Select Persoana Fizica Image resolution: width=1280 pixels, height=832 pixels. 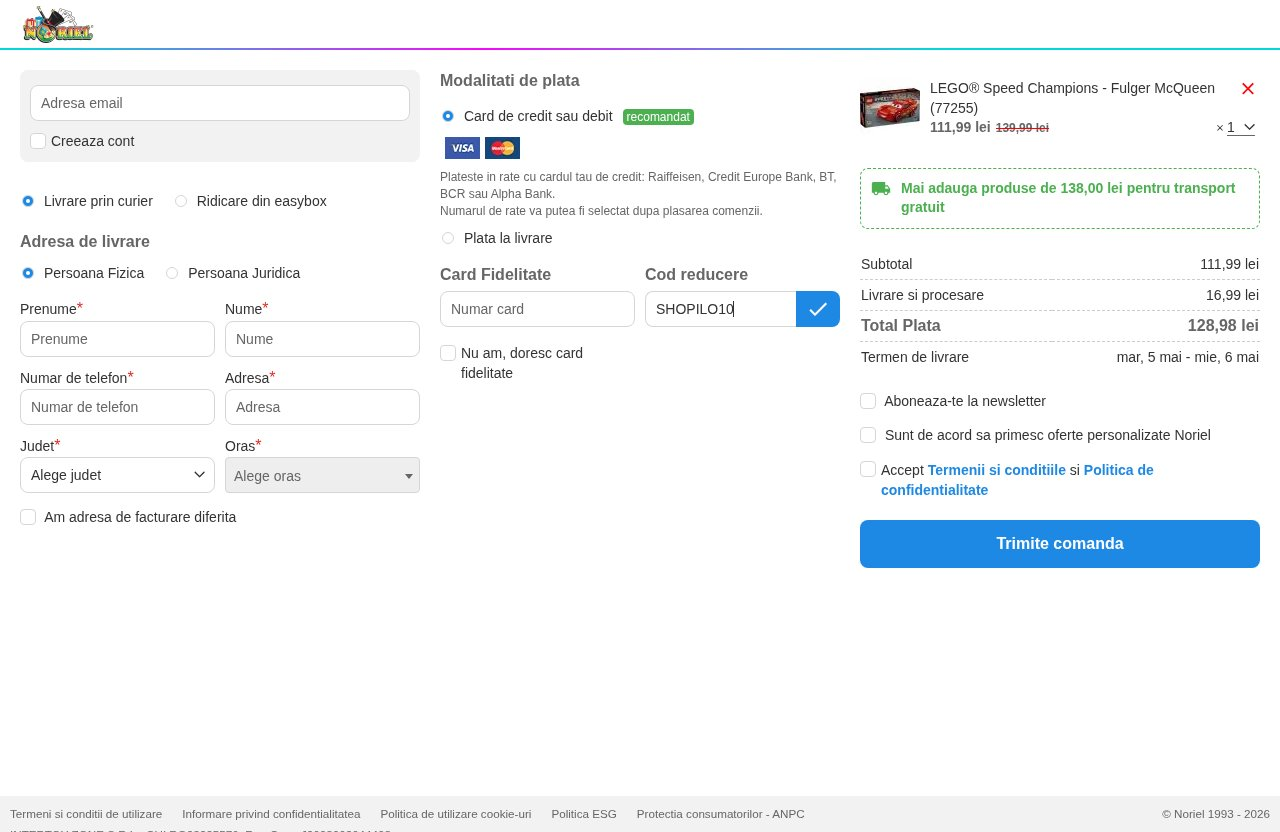click(28, 273)
